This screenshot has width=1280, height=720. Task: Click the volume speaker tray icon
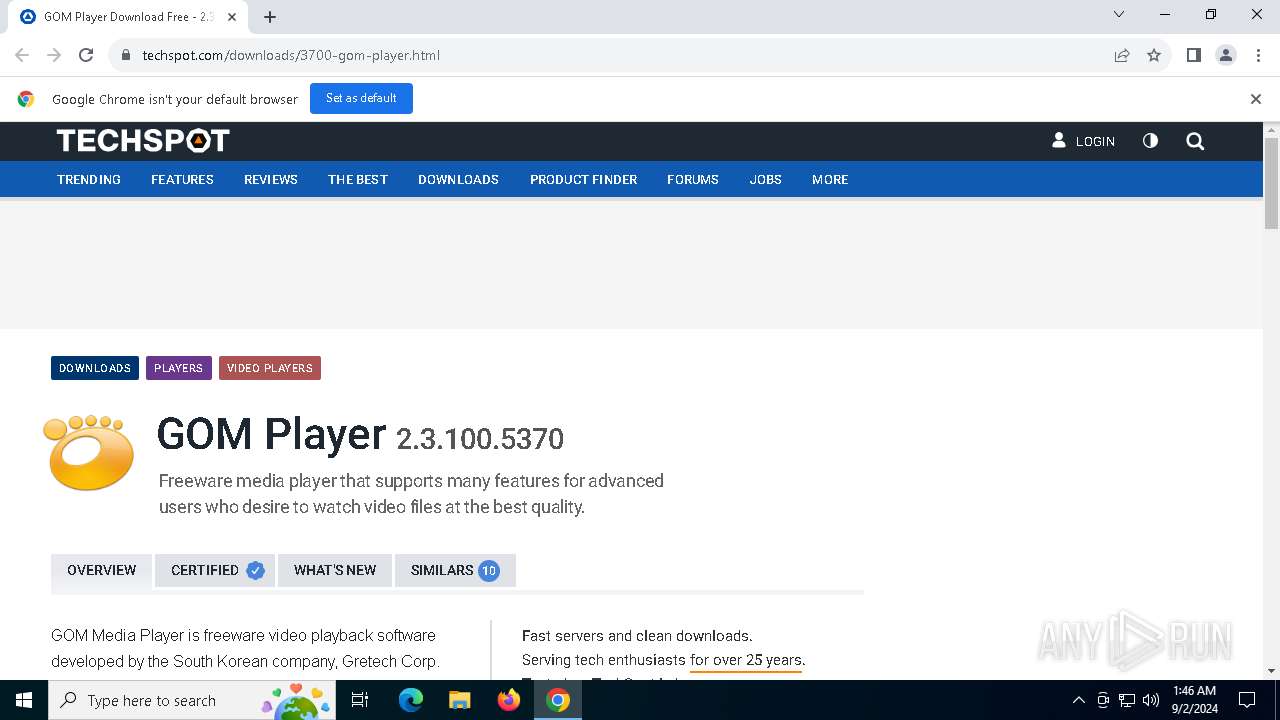point(1151,700)
